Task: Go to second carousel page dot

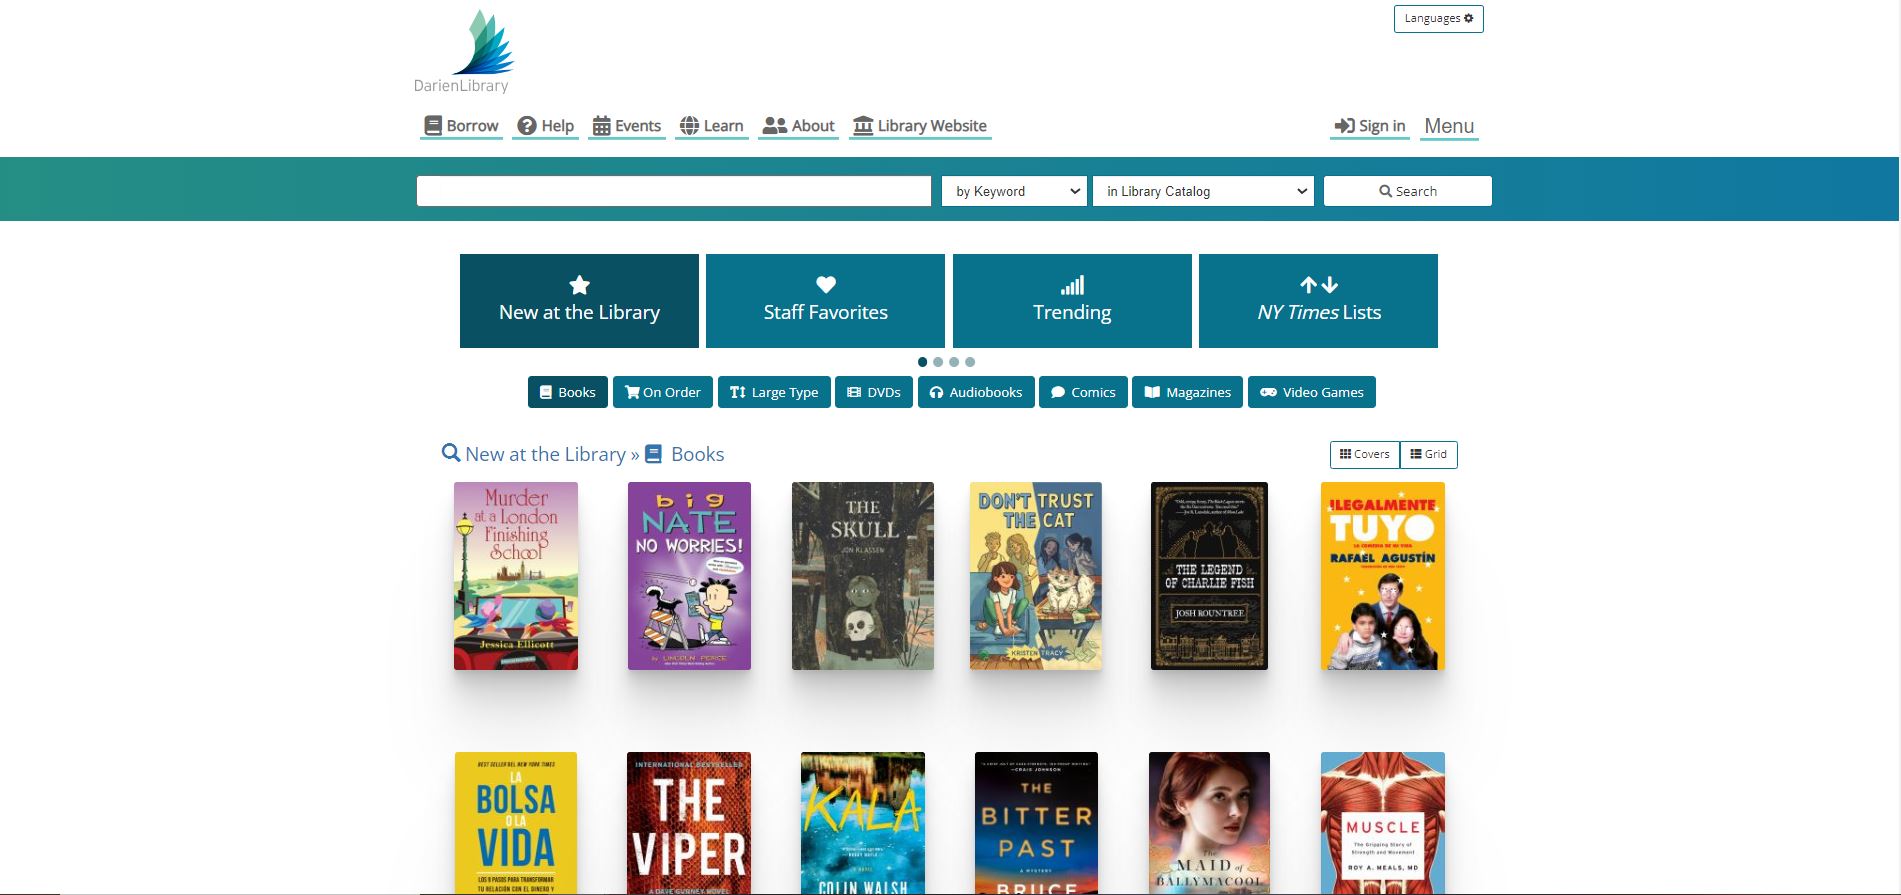Action: pyautogui.click(x=938, y=362)
